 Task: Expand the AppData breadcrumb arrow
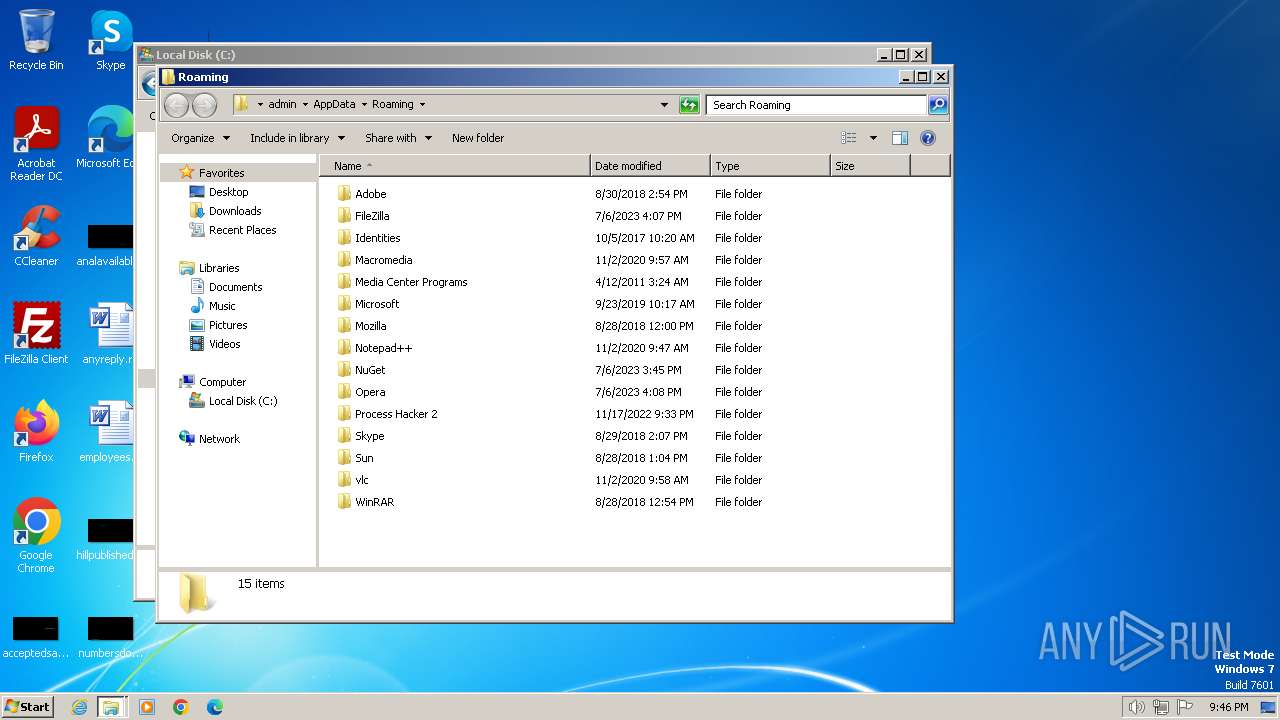pyautogui.click(x=364, y=104)
